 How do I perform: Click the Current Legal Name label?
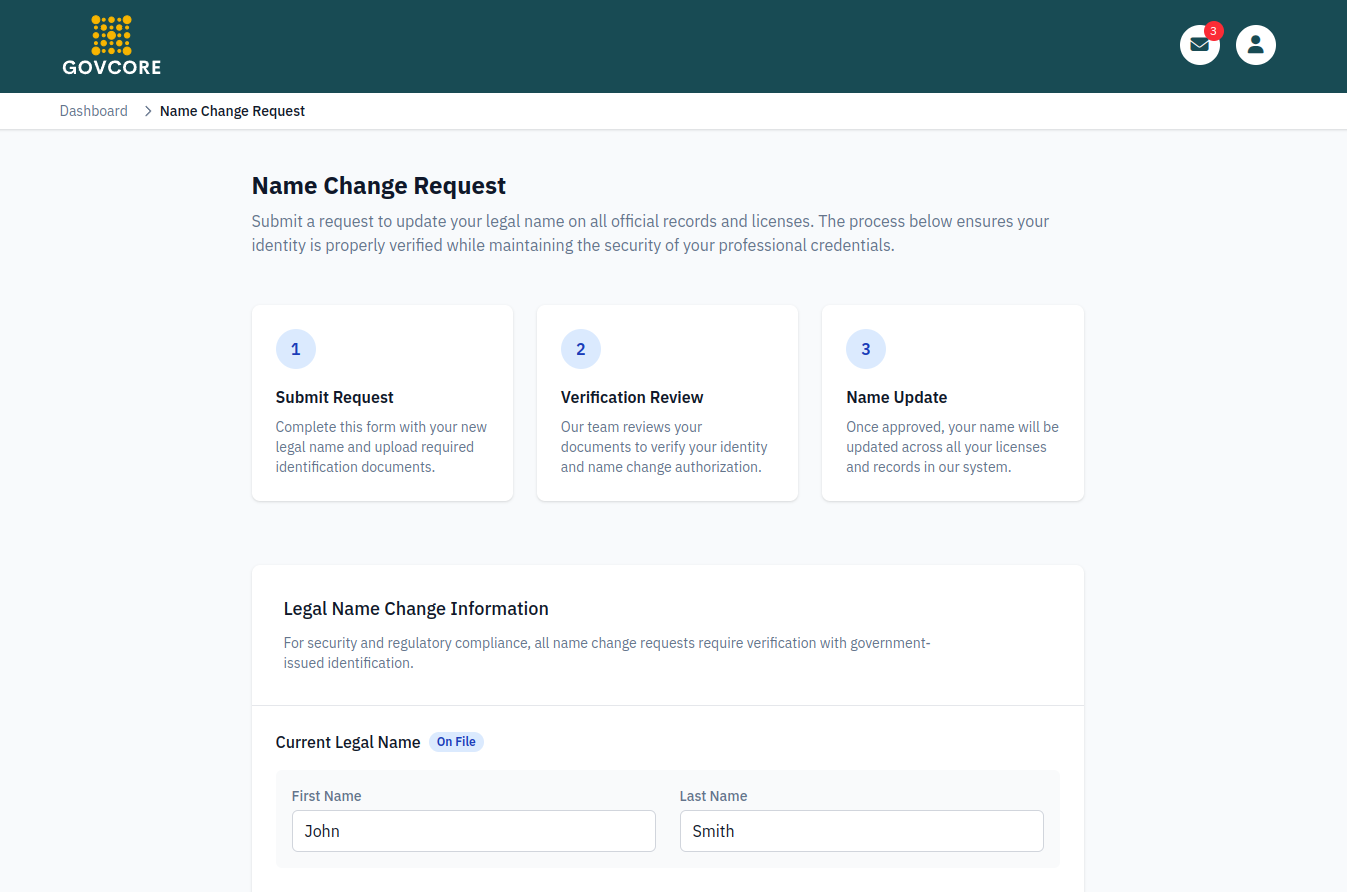(348, 742)
